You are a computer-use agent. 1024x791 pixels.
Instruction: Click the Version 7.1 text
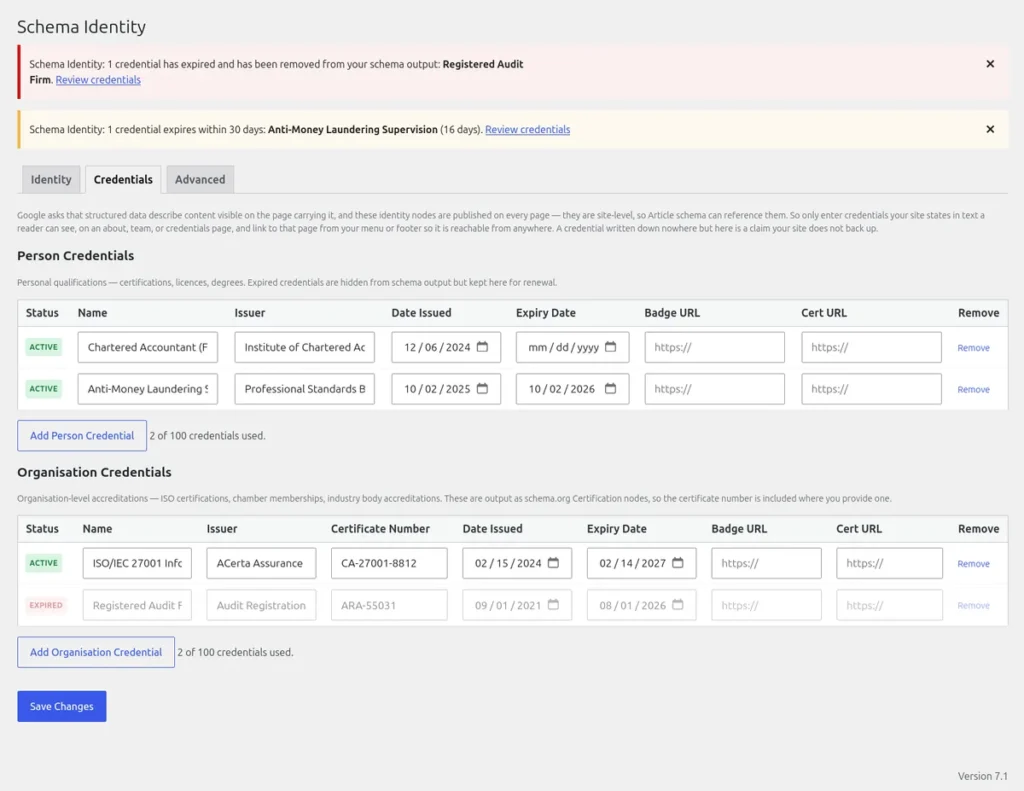coord(983,776)
